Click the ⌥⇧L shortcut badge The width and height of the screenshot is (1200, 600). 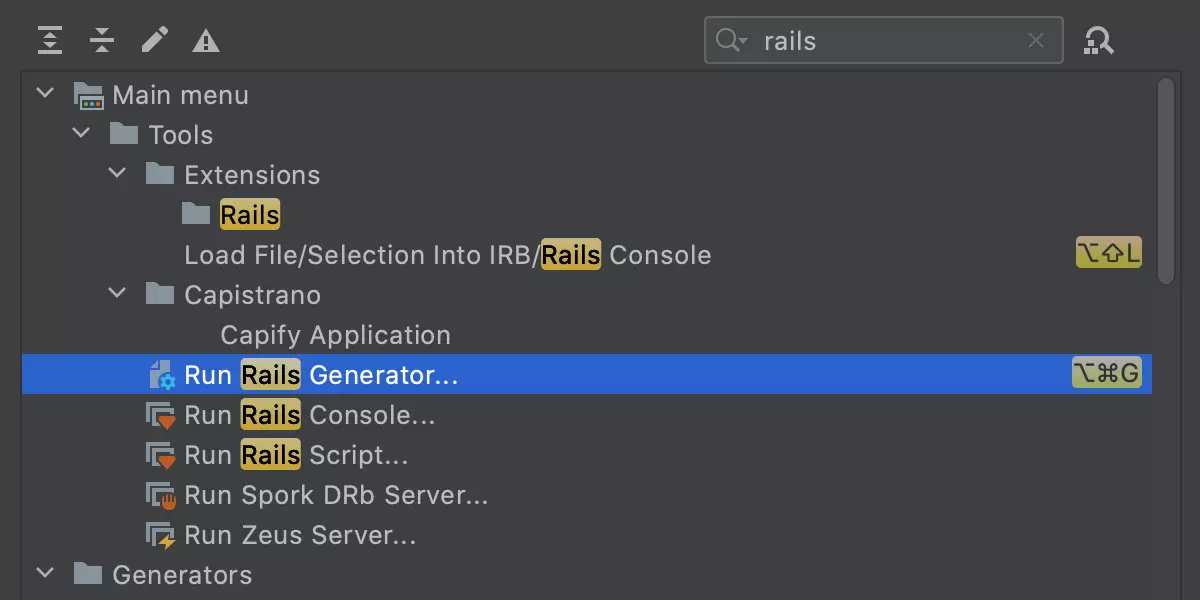pyautogui.click(x=1108, y=254)
